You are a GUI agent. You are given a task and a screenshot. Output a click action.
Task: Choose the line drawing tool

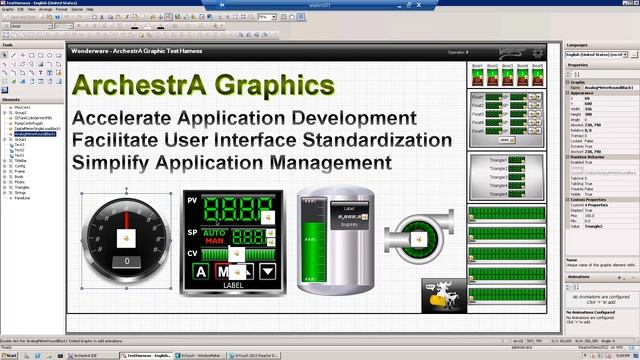pos(13,55)
